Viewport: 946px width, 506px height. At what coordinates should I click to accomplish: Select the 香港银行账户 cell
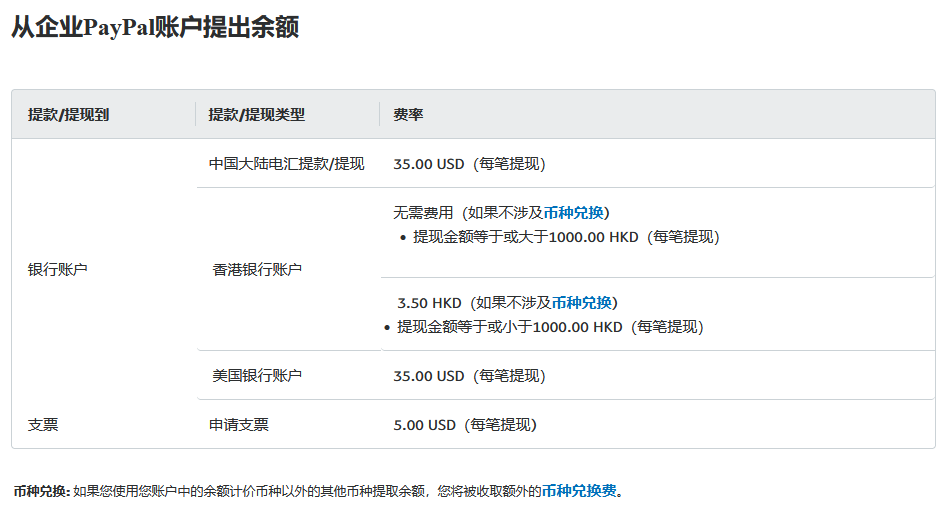pos(257,269)
